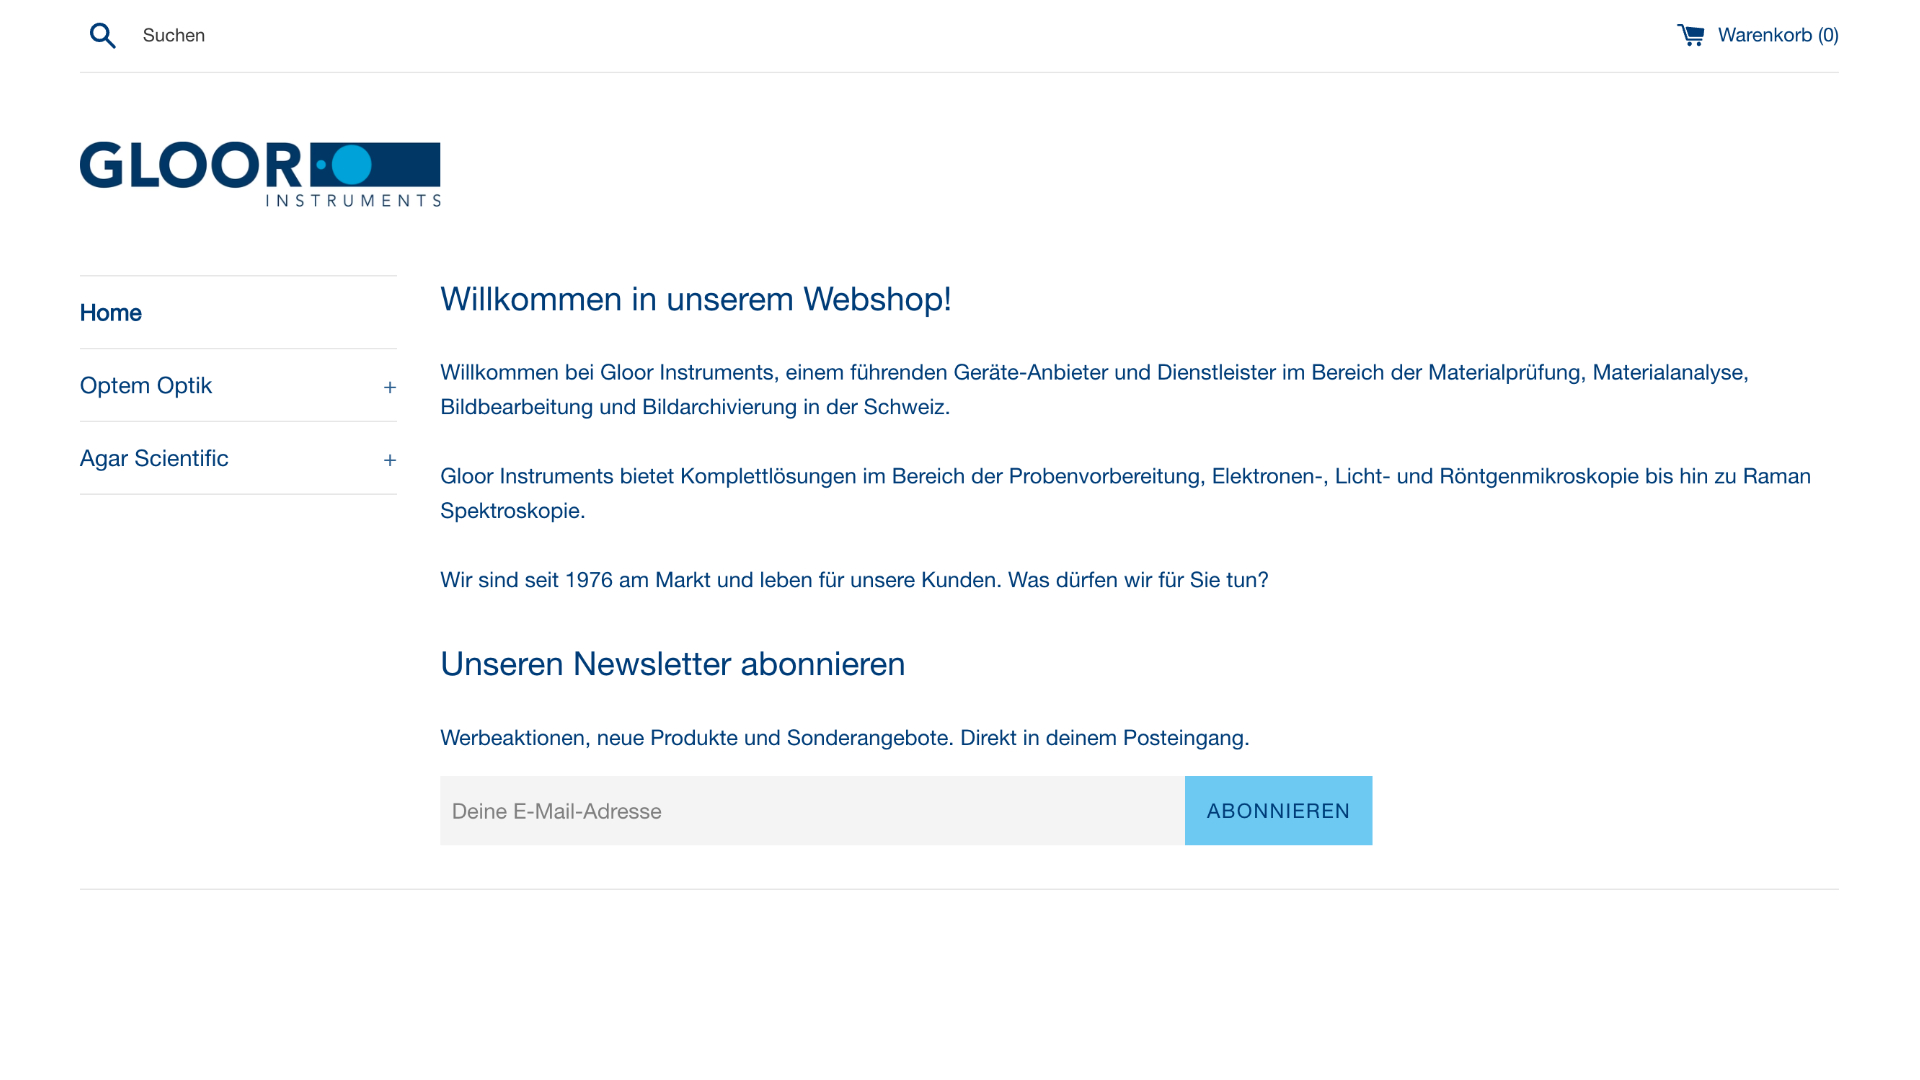Viewport: 1920px width, 1080px height.
Task: Click the Gloor Instruments logo
Action: tap(260, 174)
